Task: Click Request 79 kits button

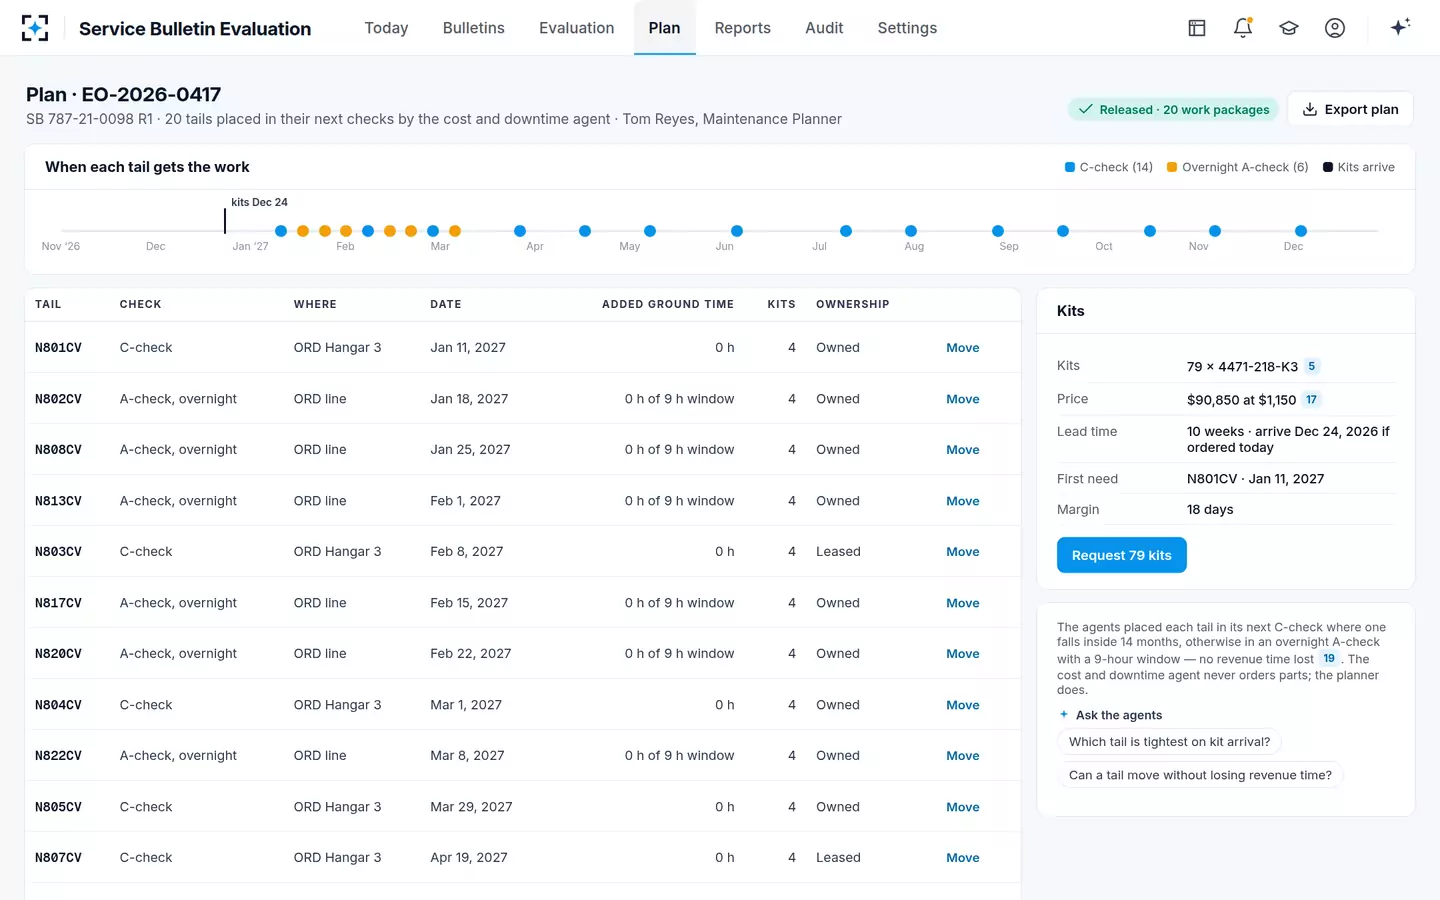Action: (x=1122, y=555)
